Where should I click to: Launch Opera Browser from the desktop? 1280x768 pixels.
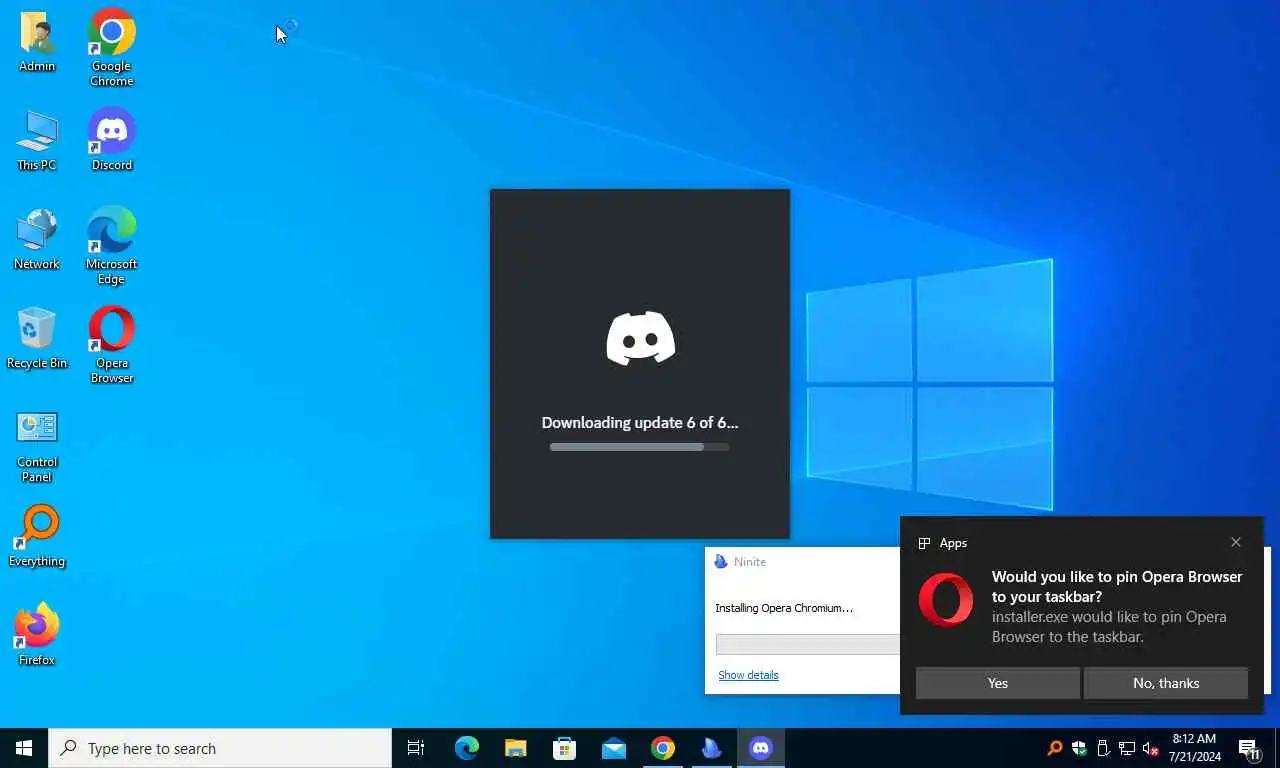(x=112, y=345)
